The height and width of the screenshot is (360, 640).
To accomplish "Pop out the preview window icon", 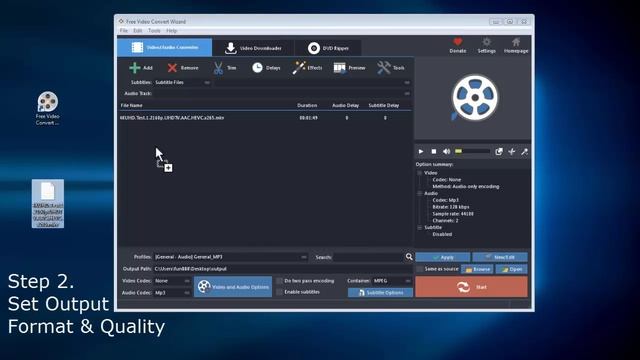I will point(499,151).
